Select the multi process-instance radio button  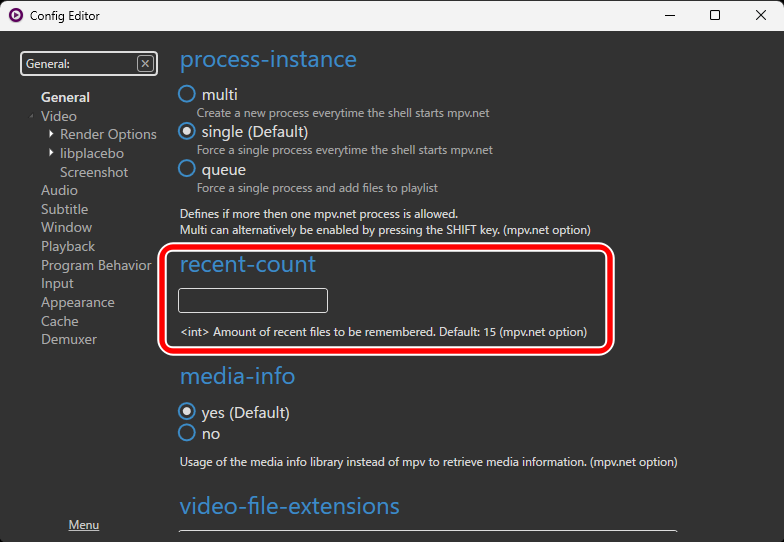pyautogui.click(x=186, y=94)
